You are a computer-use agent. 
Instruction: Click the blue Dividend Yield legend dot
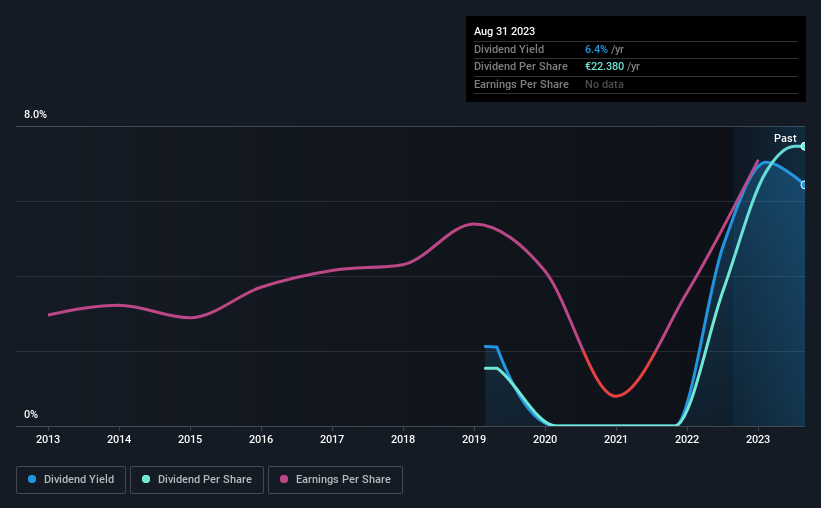(32, 479)
